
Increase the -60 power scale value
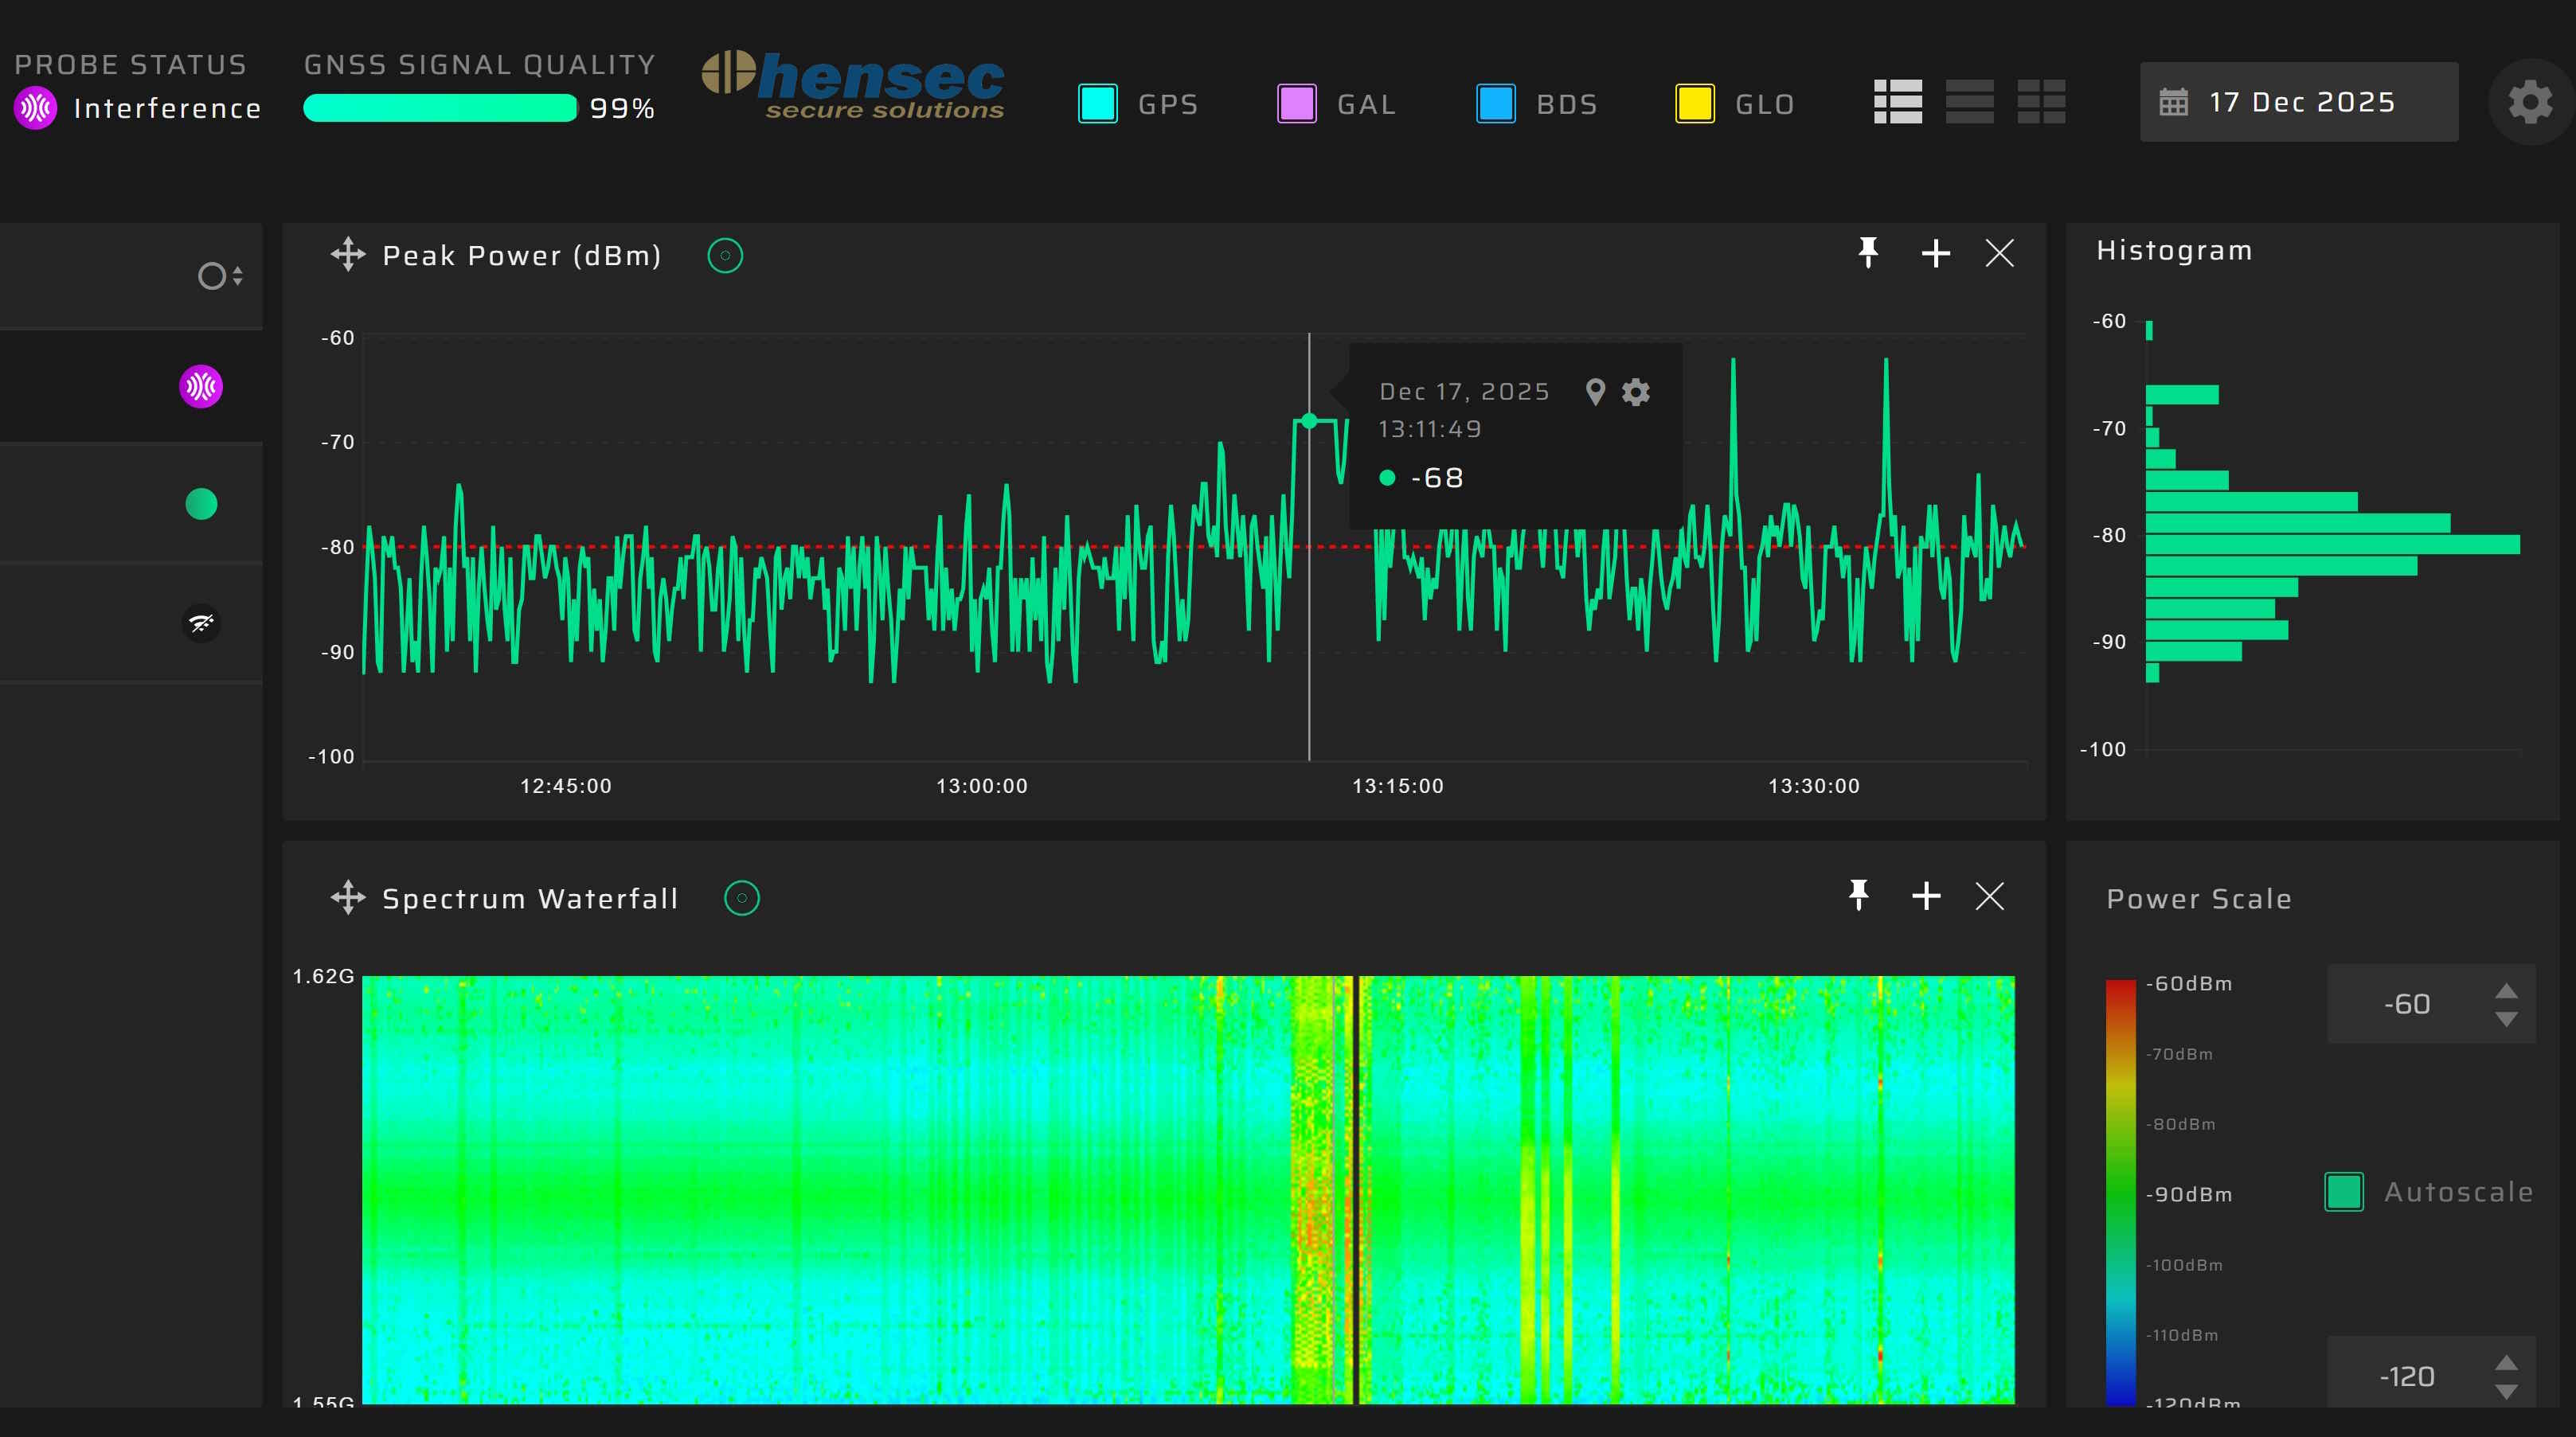click(2505, 990)
